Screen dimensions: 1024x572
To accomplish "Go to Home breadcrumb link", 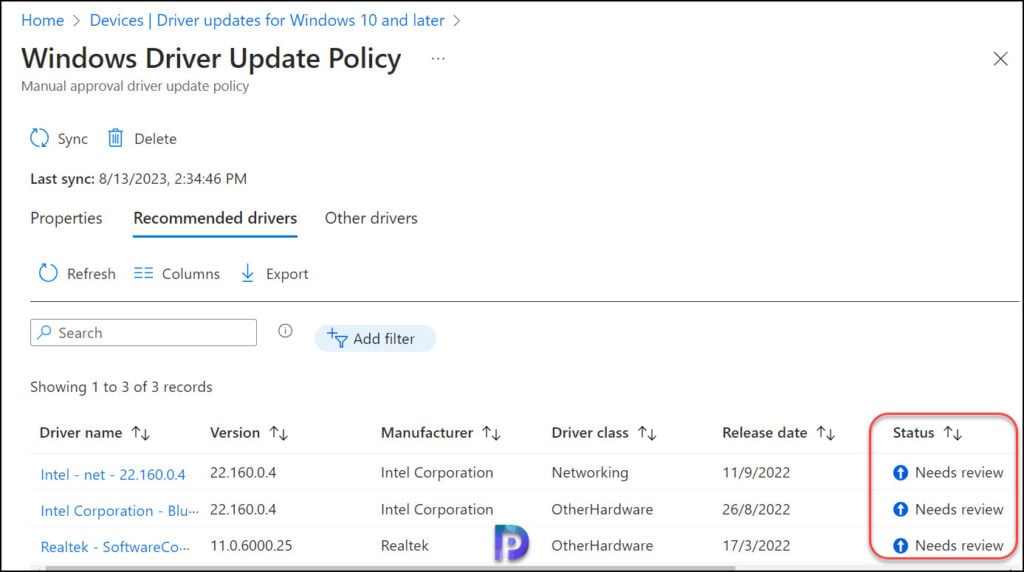I will 42,20.
